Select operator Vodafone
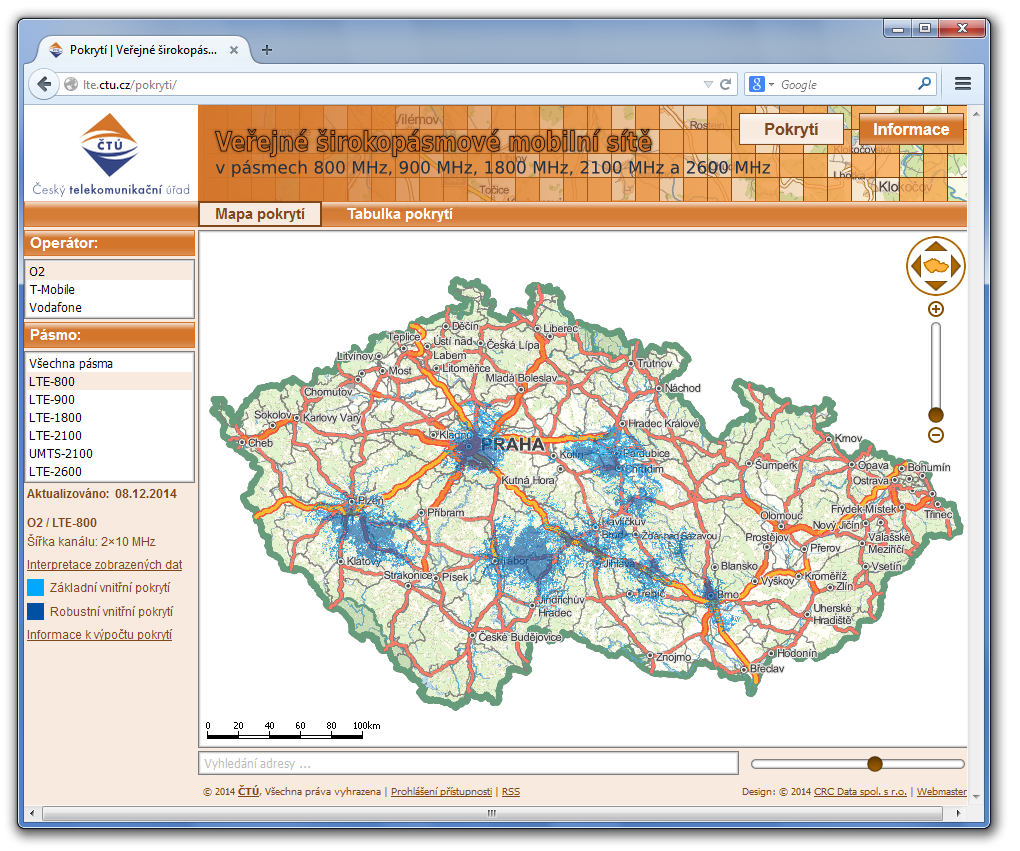The image size is (1020, 851). coord(109,308)
